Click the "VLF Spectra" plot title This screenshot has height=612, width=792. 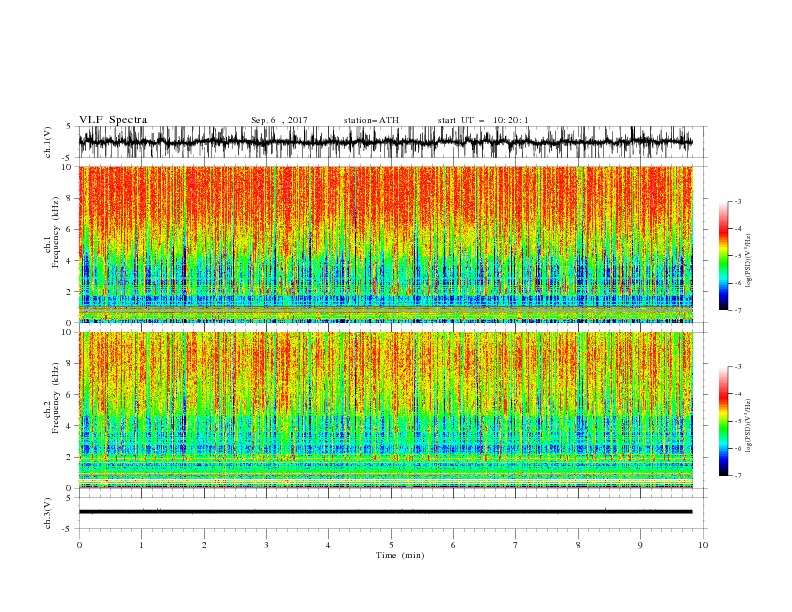click(113, 120)
